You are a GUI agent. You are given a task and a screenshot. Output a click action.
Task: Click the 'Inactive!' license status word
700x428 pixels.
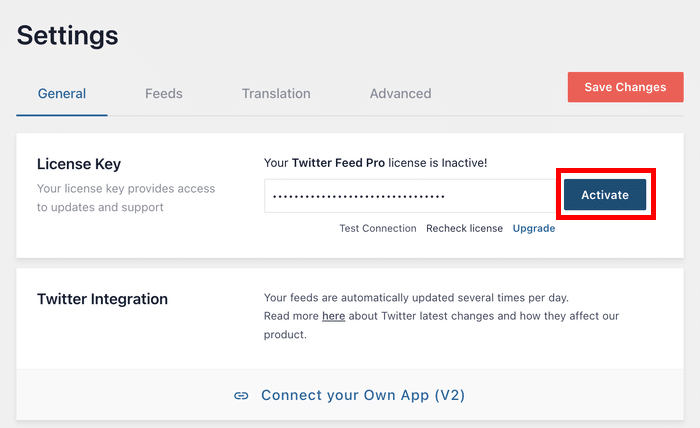[x=464, y=163]
